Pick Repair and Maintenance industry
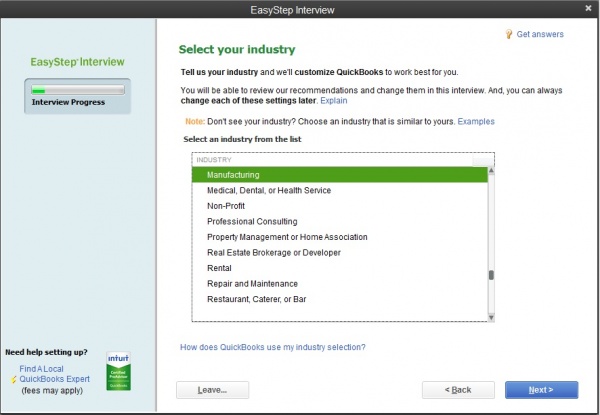600x415 pixels. pyautogui.click(x=340, y=284)
